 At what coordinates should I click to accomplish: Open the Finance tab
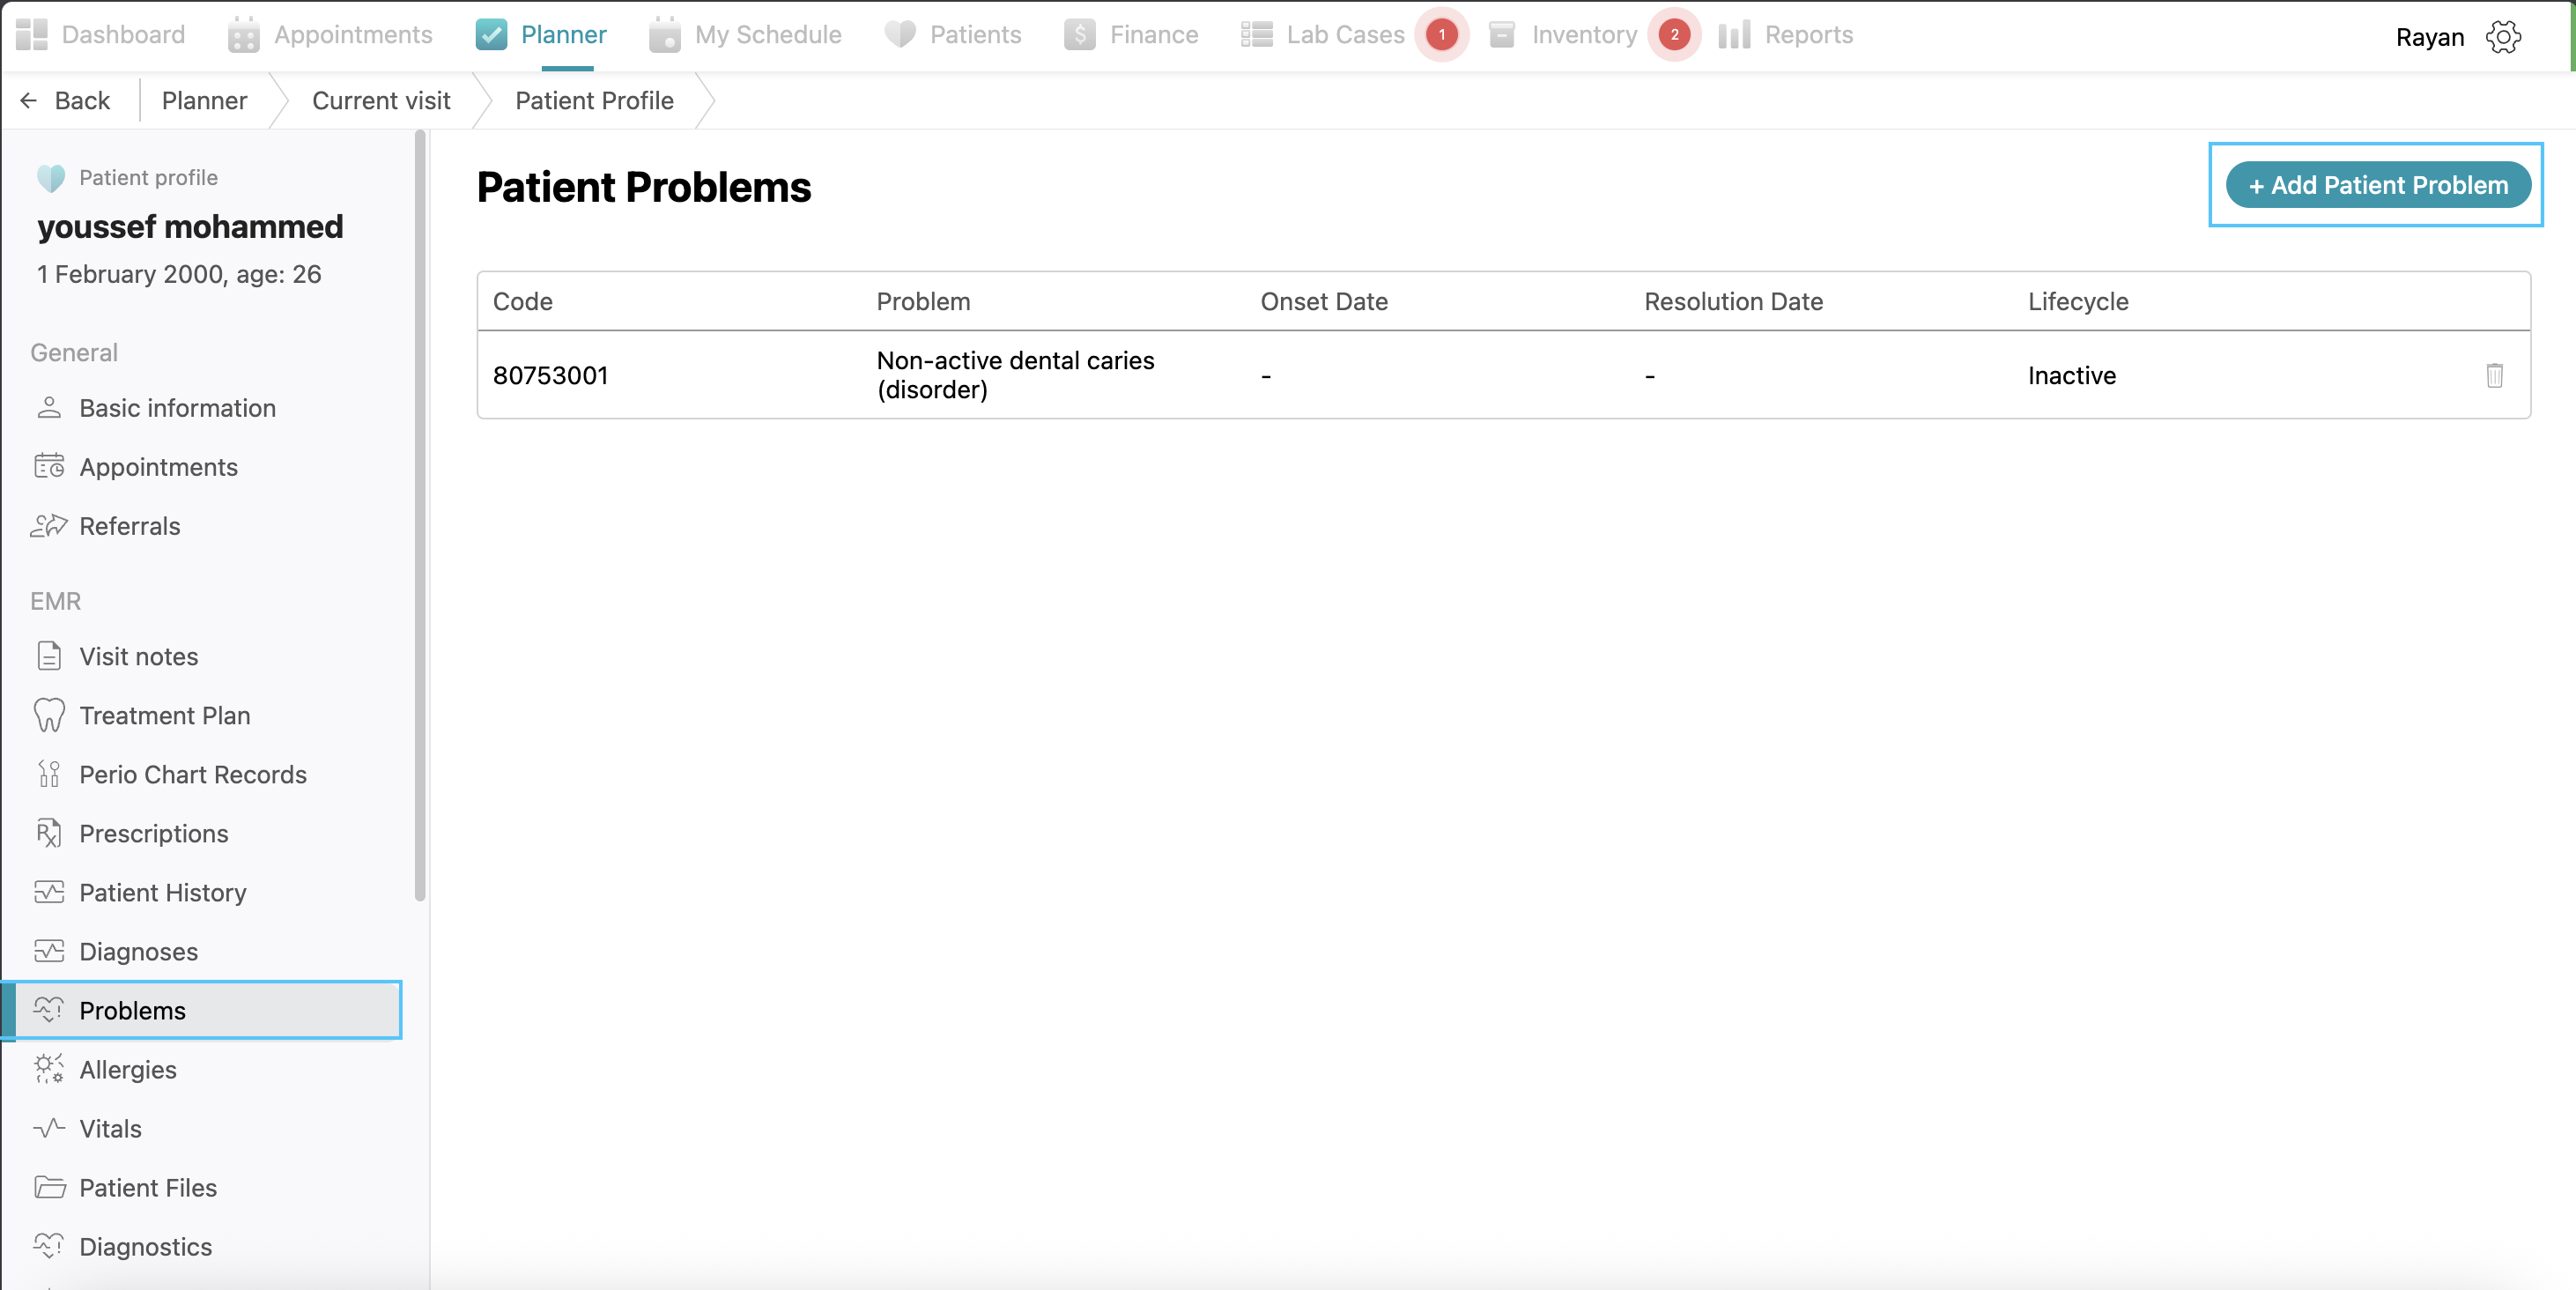click(1132, 35)
